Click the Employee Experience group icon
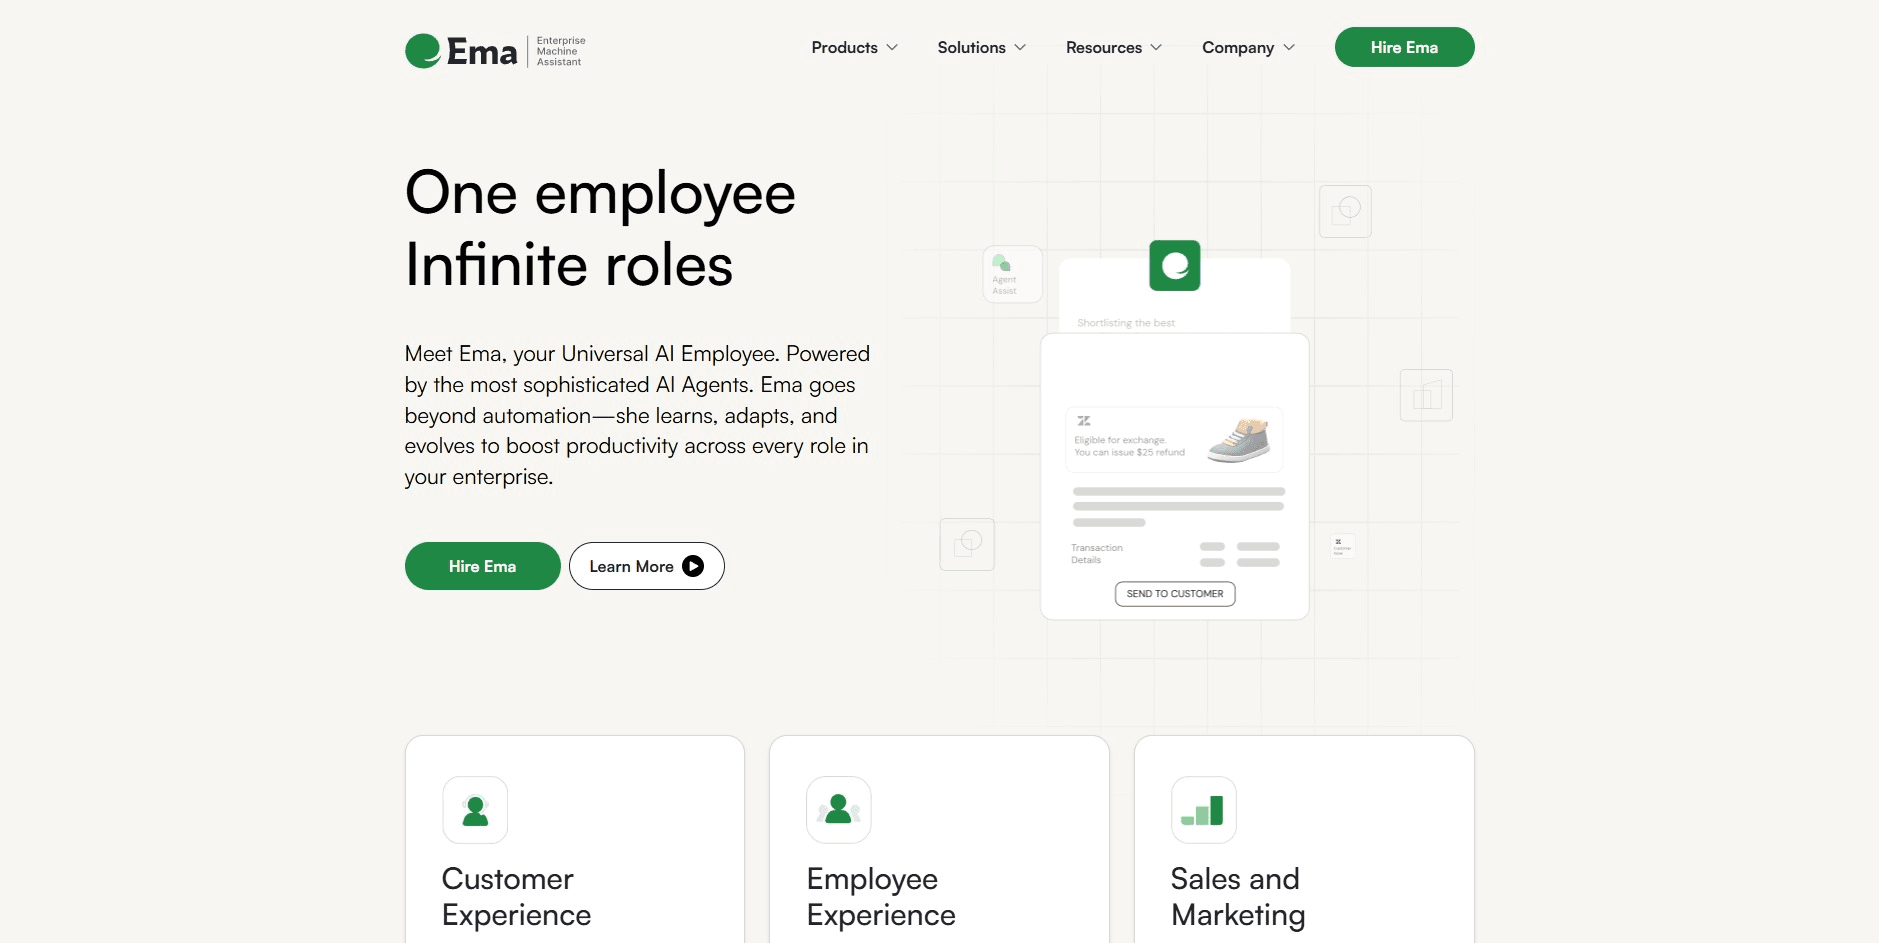This screenshot has width=1879, height=943. click(x=839, y=810)
